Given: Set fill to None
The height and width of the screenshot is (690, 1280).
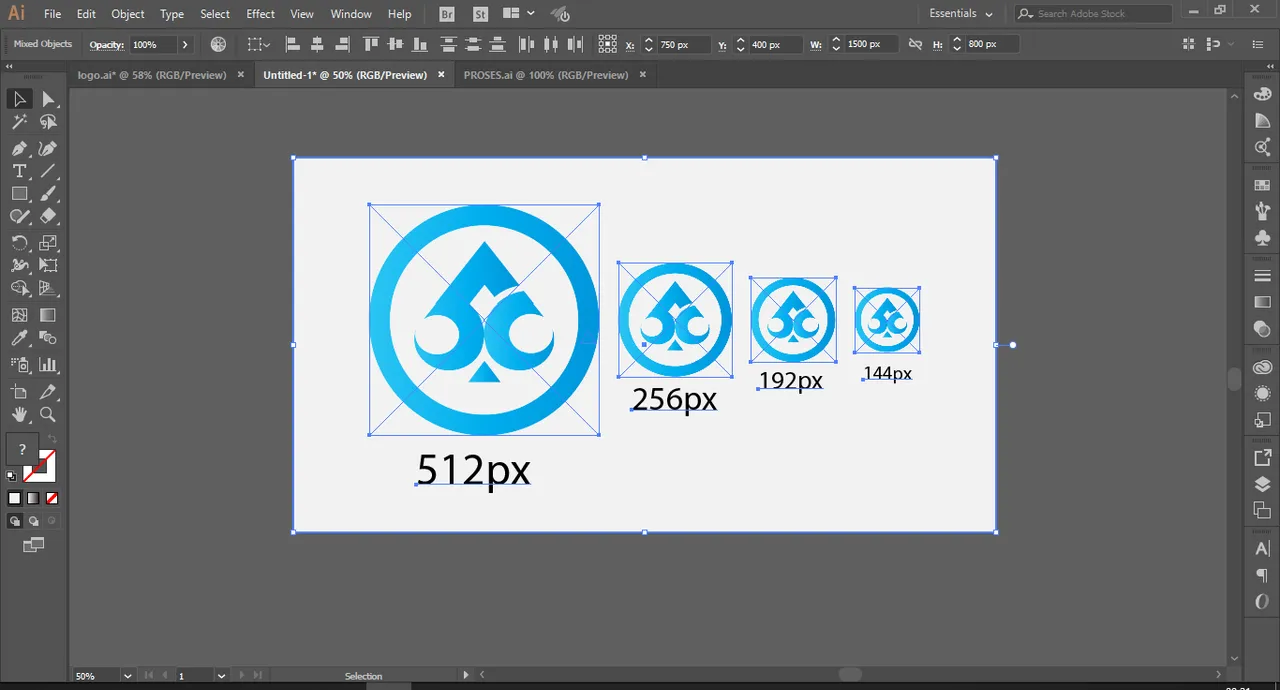Looking at the screenshot, I should [x=52, y=498].
